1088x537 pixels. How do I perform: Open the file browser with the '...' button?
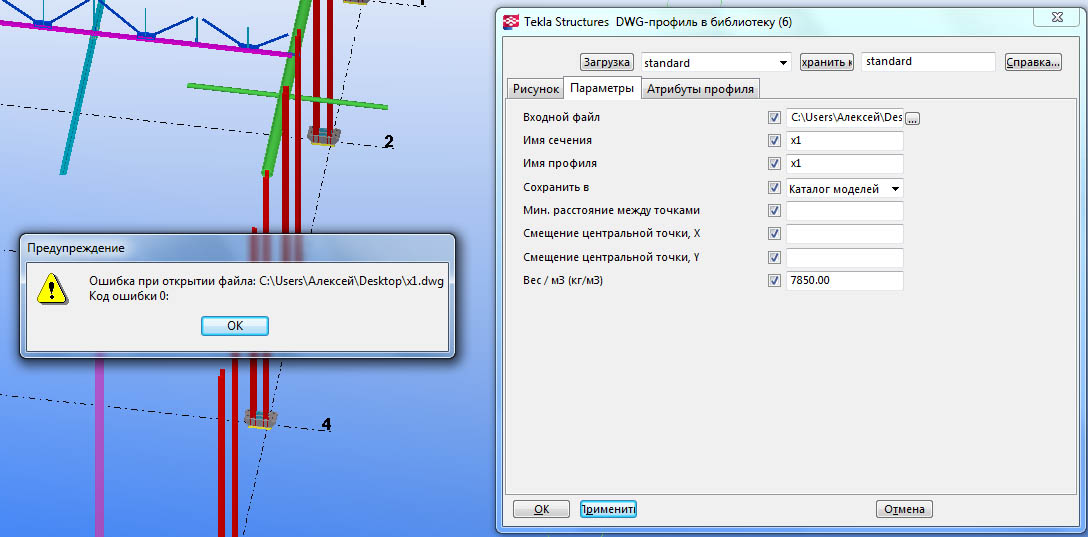[912, 118]
